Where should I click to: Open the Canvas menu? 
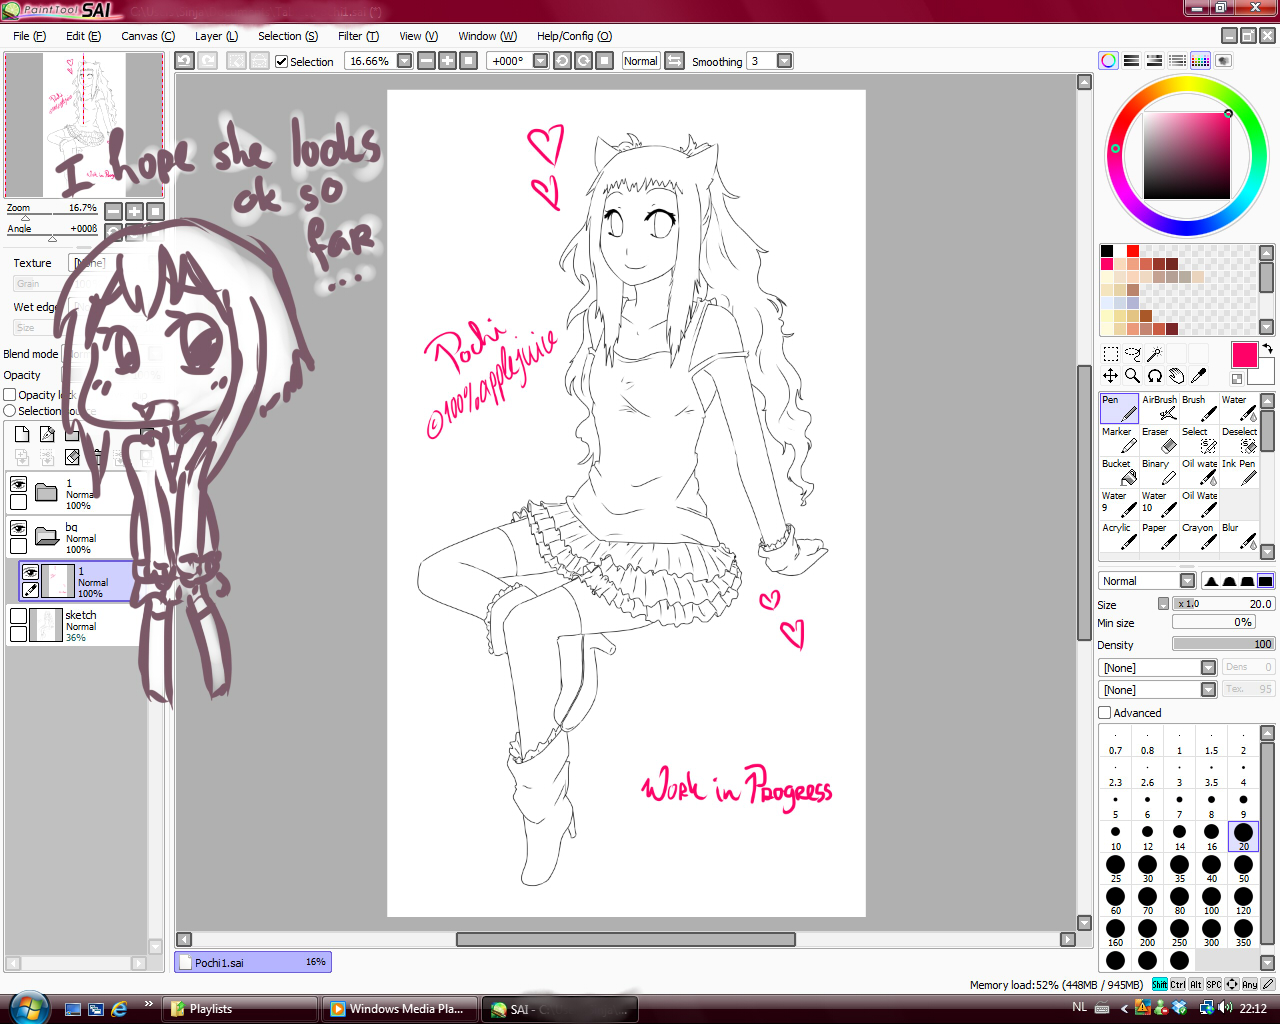147,36
